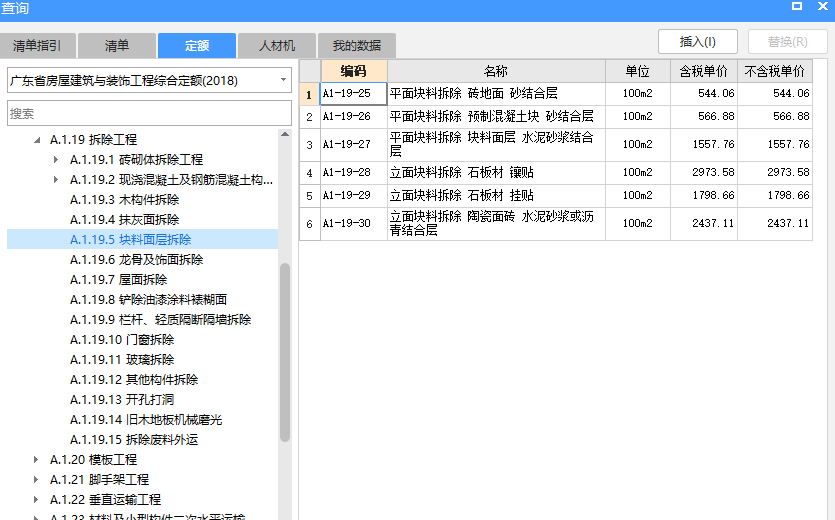This screenshot has height=520, width=835.
Task: Select code cell A1-19-26
Action: click(x=354, y=116)
